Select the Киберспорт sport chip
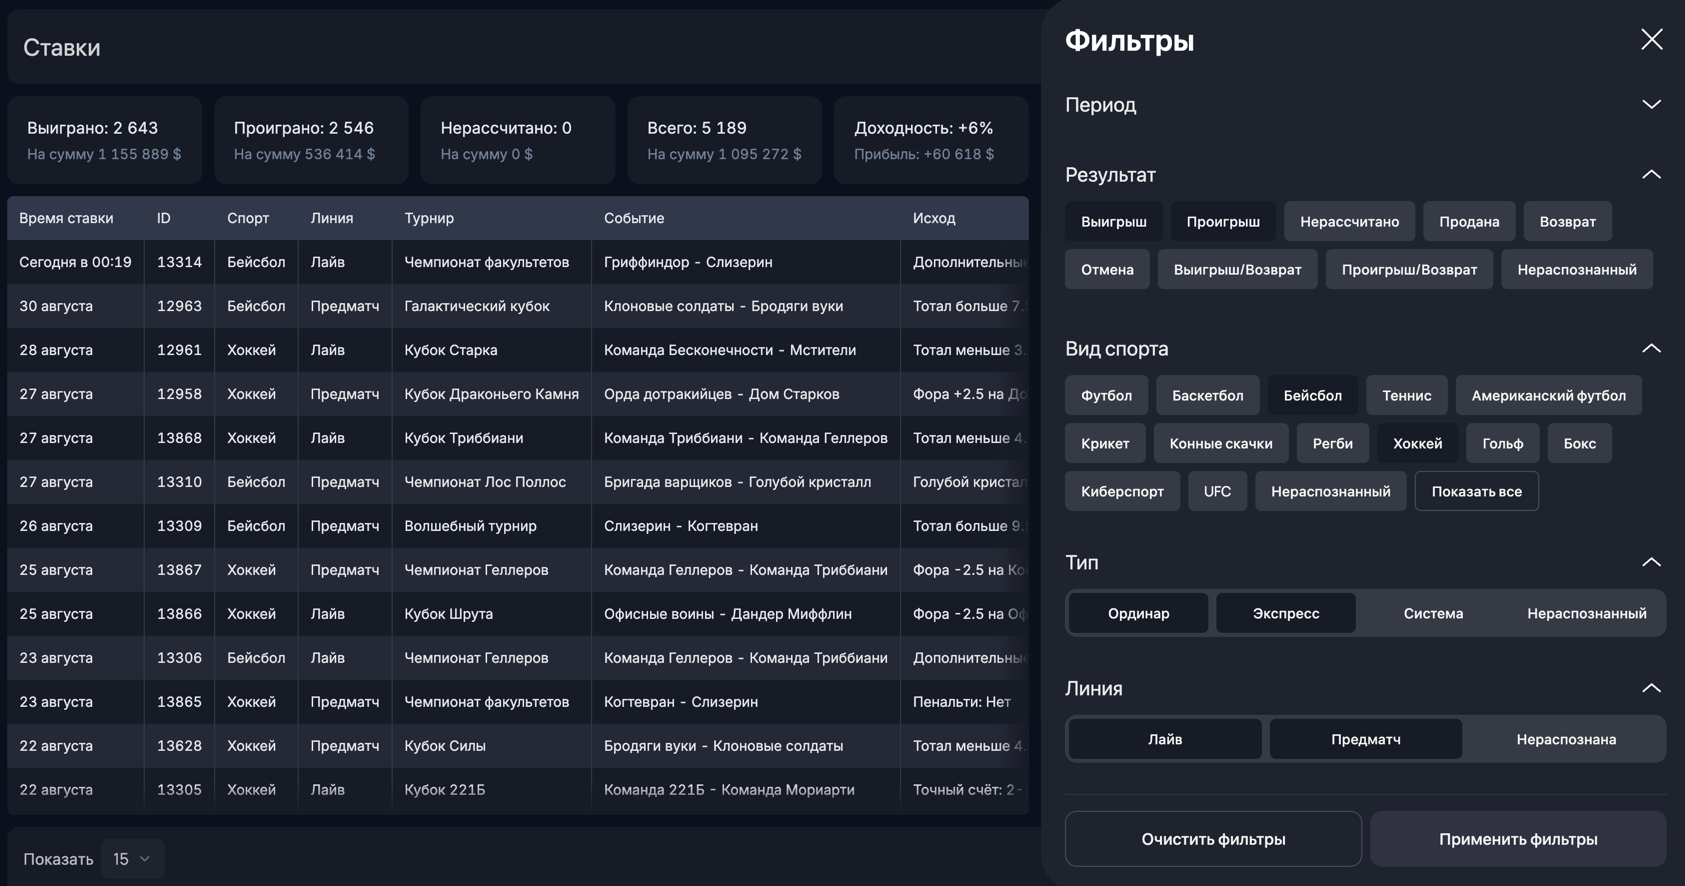 click(1122, 492)
